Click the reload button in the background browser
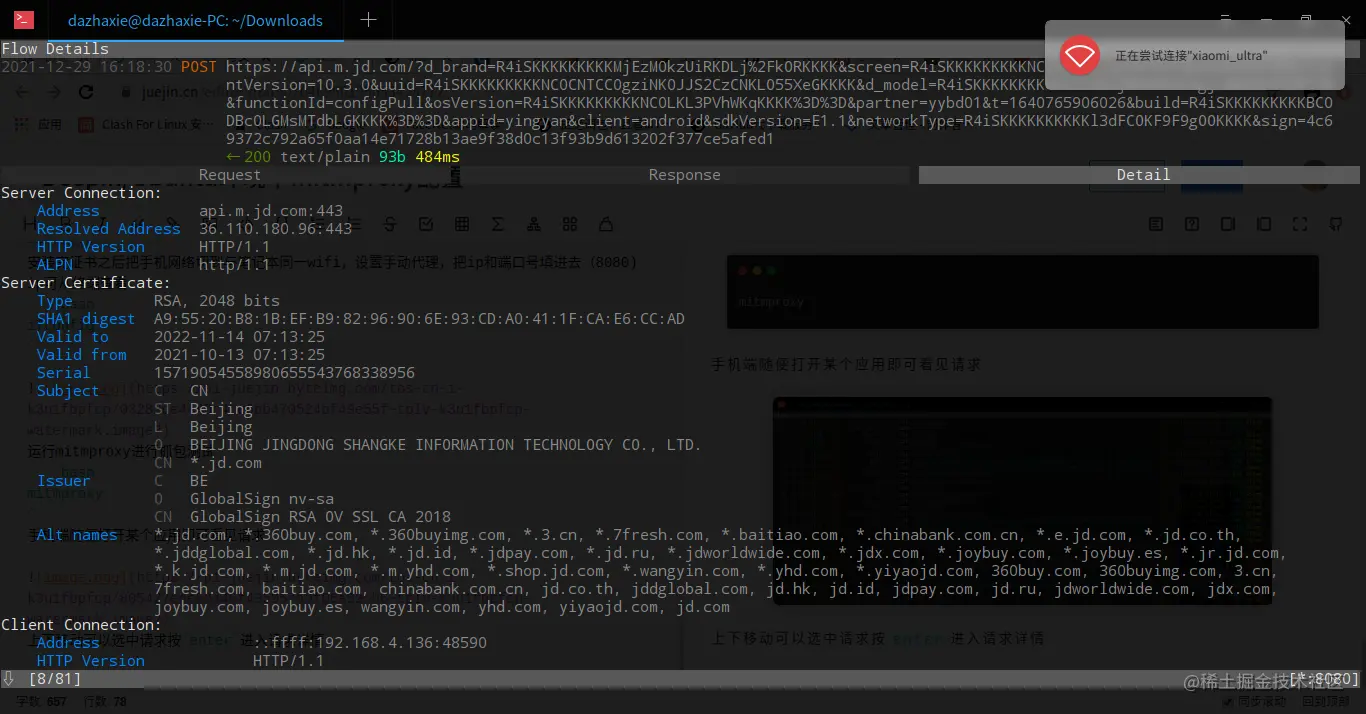Image resolution: width=1366 pixels, height=714 pixels. coord(86,92)
